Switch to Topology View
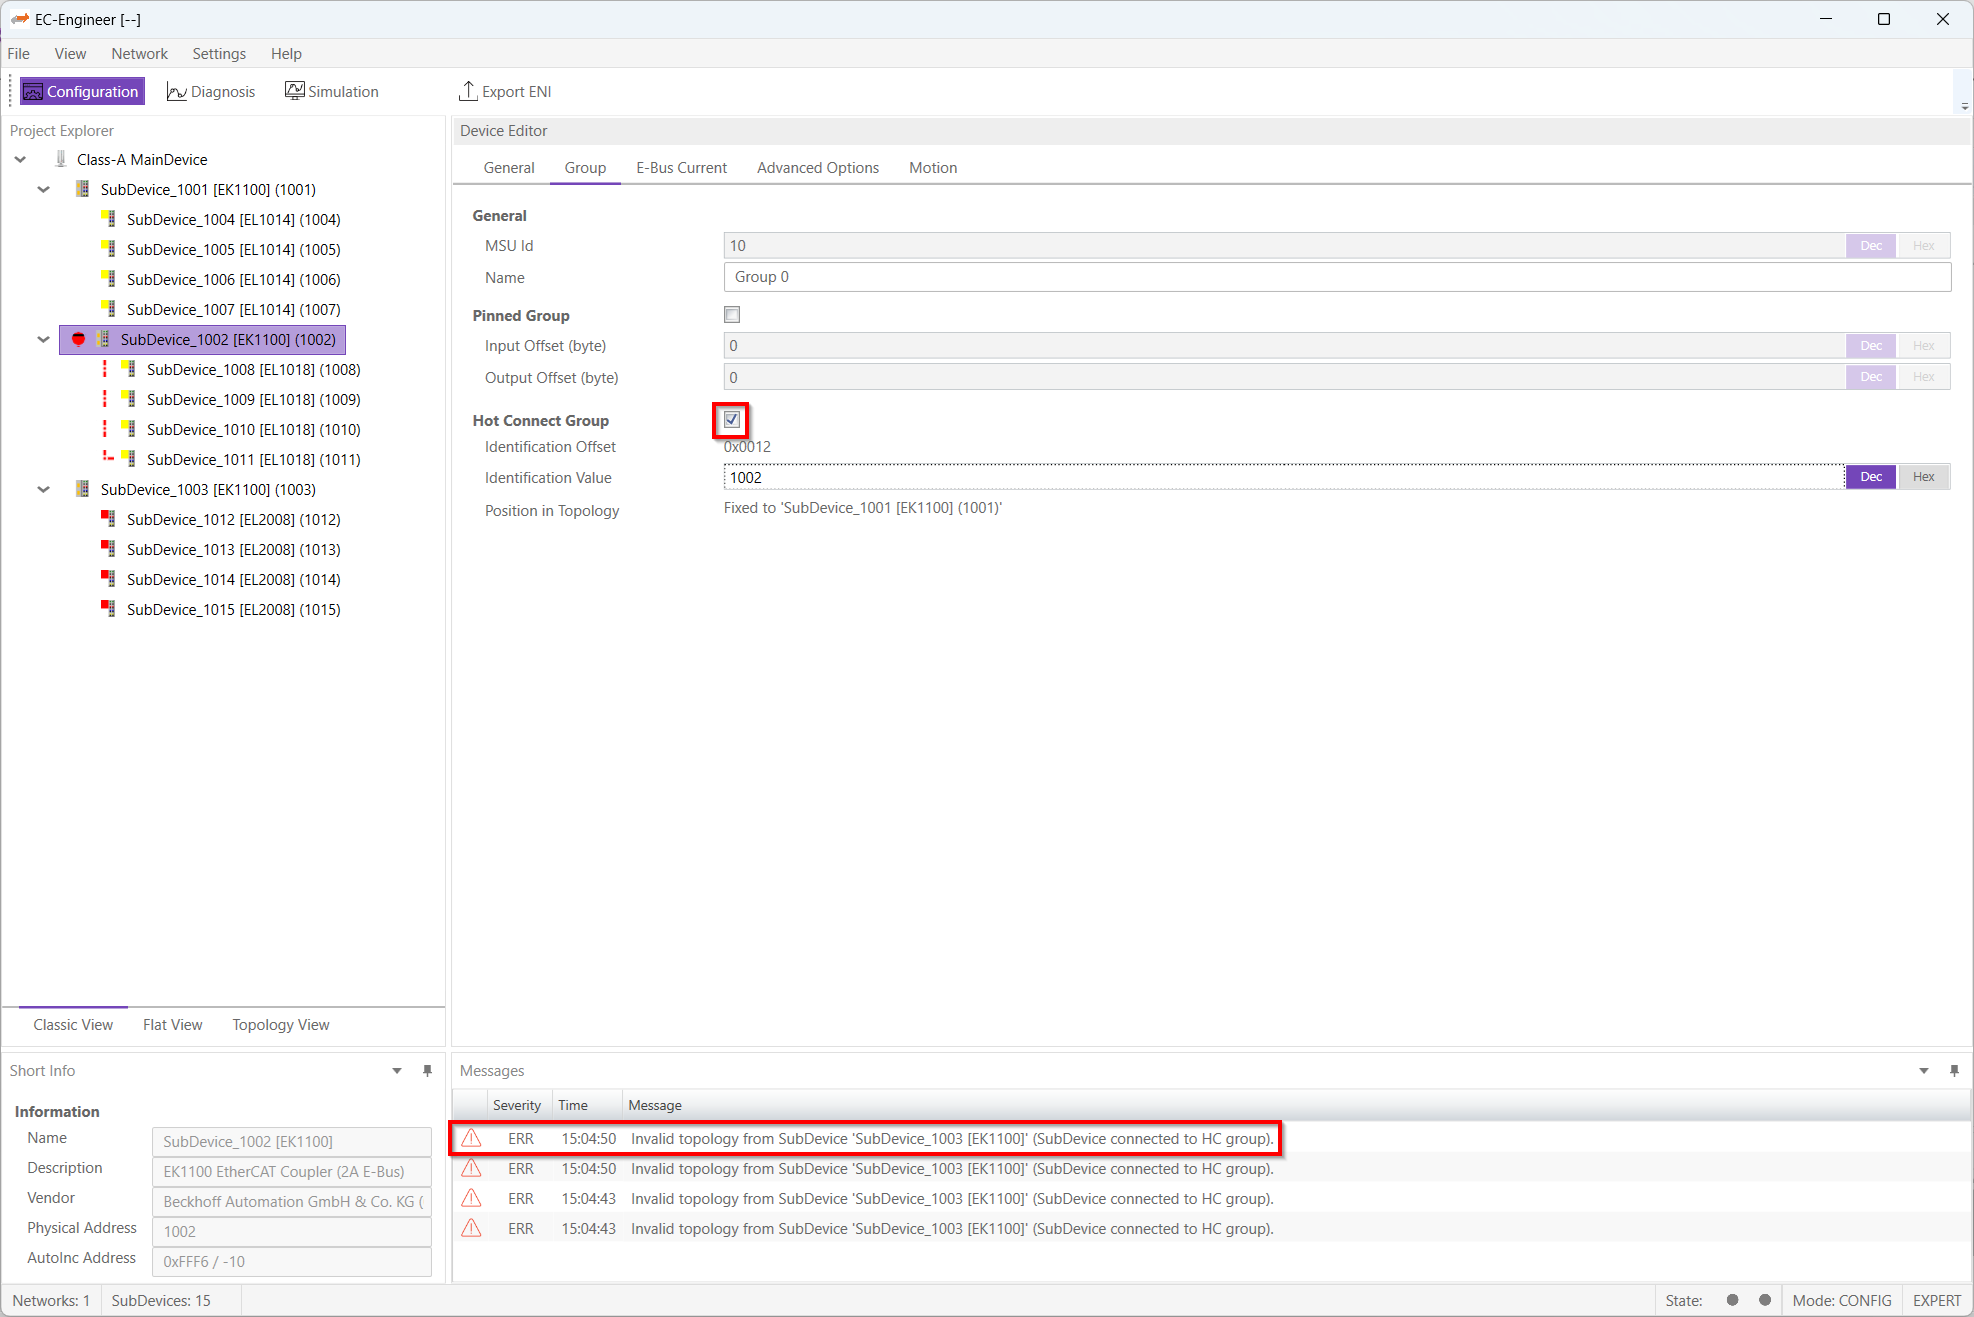This screenshot has height=1317, width=1974. click(280, 1025)
